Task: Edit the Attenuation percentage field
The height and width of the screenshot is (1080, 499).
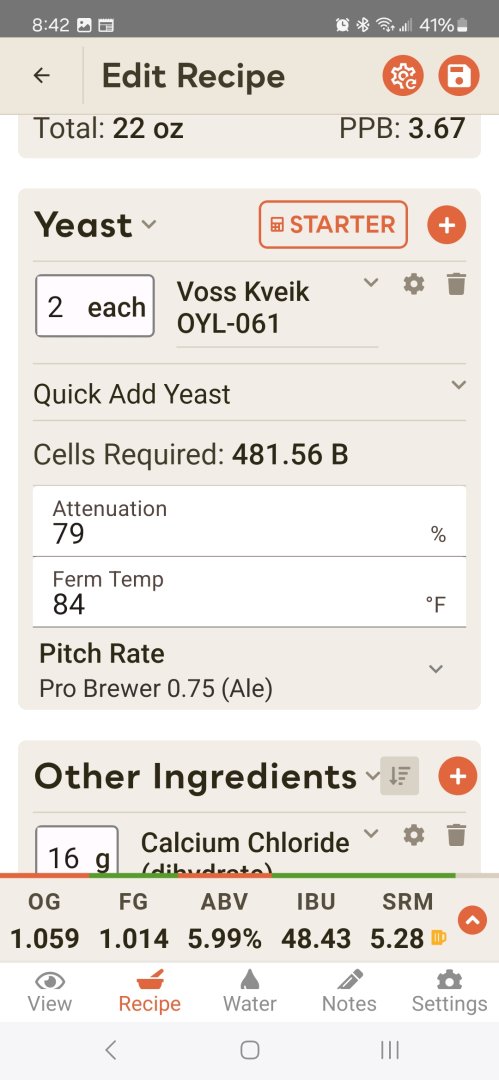Action: (x=250, y=521)
